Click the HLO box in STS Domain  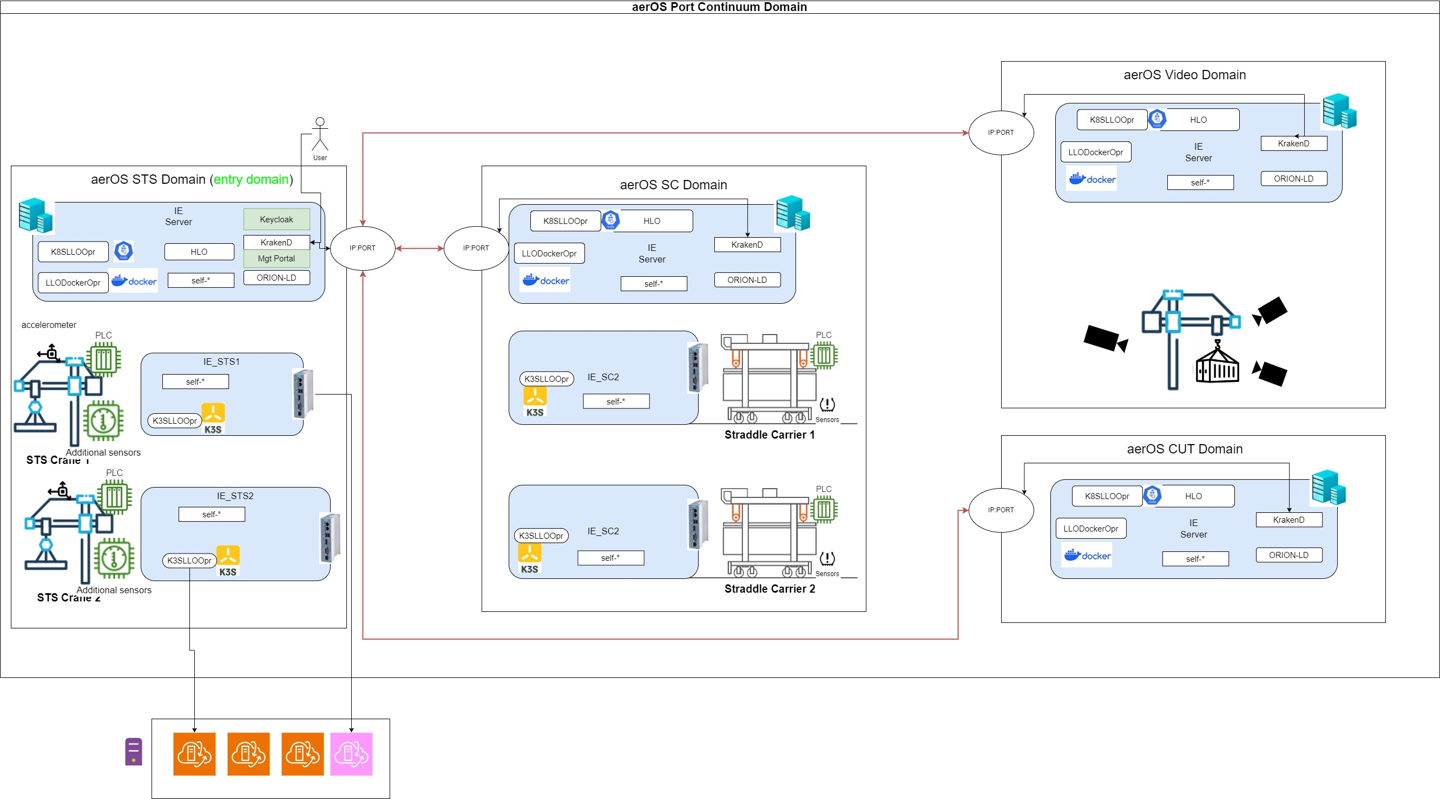(199, 253)
